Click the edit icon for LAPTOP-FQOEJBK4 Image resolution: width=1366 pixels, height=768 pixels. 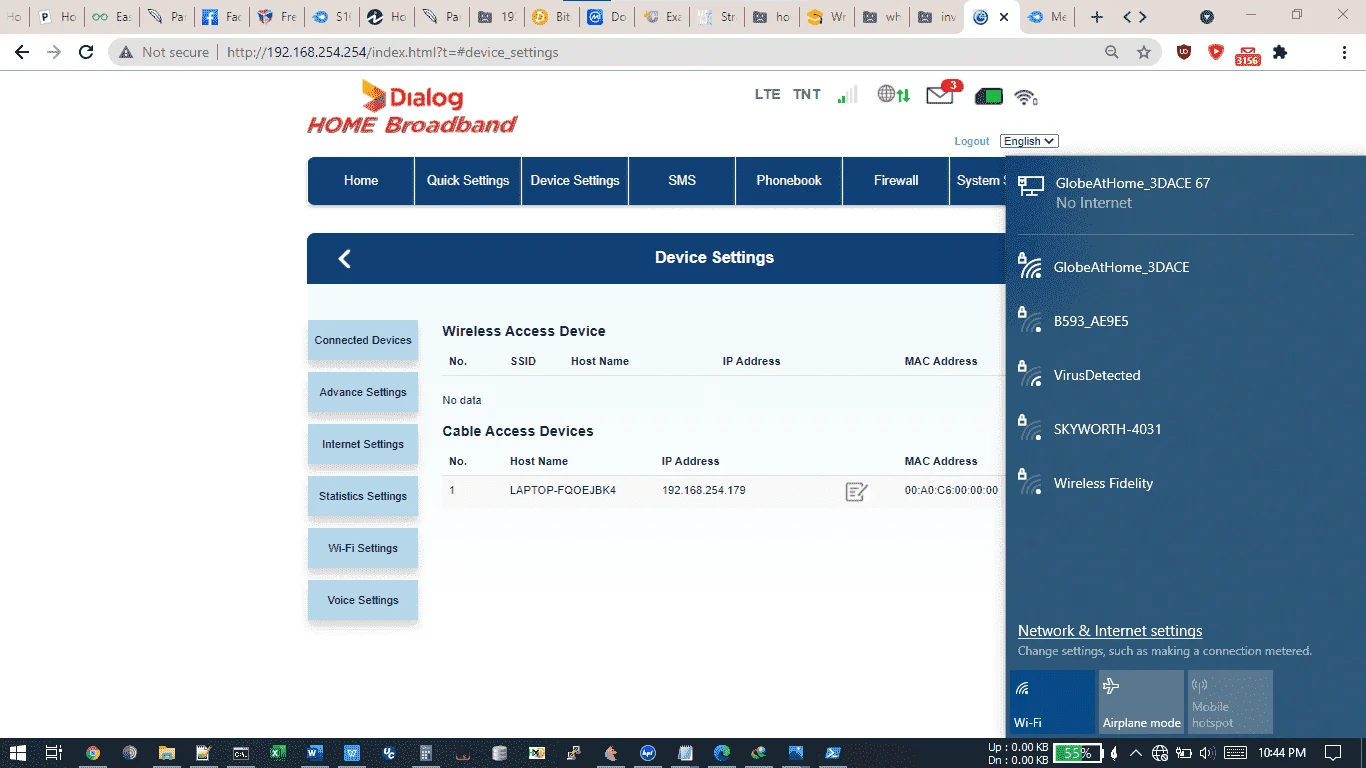pos(856,491)
